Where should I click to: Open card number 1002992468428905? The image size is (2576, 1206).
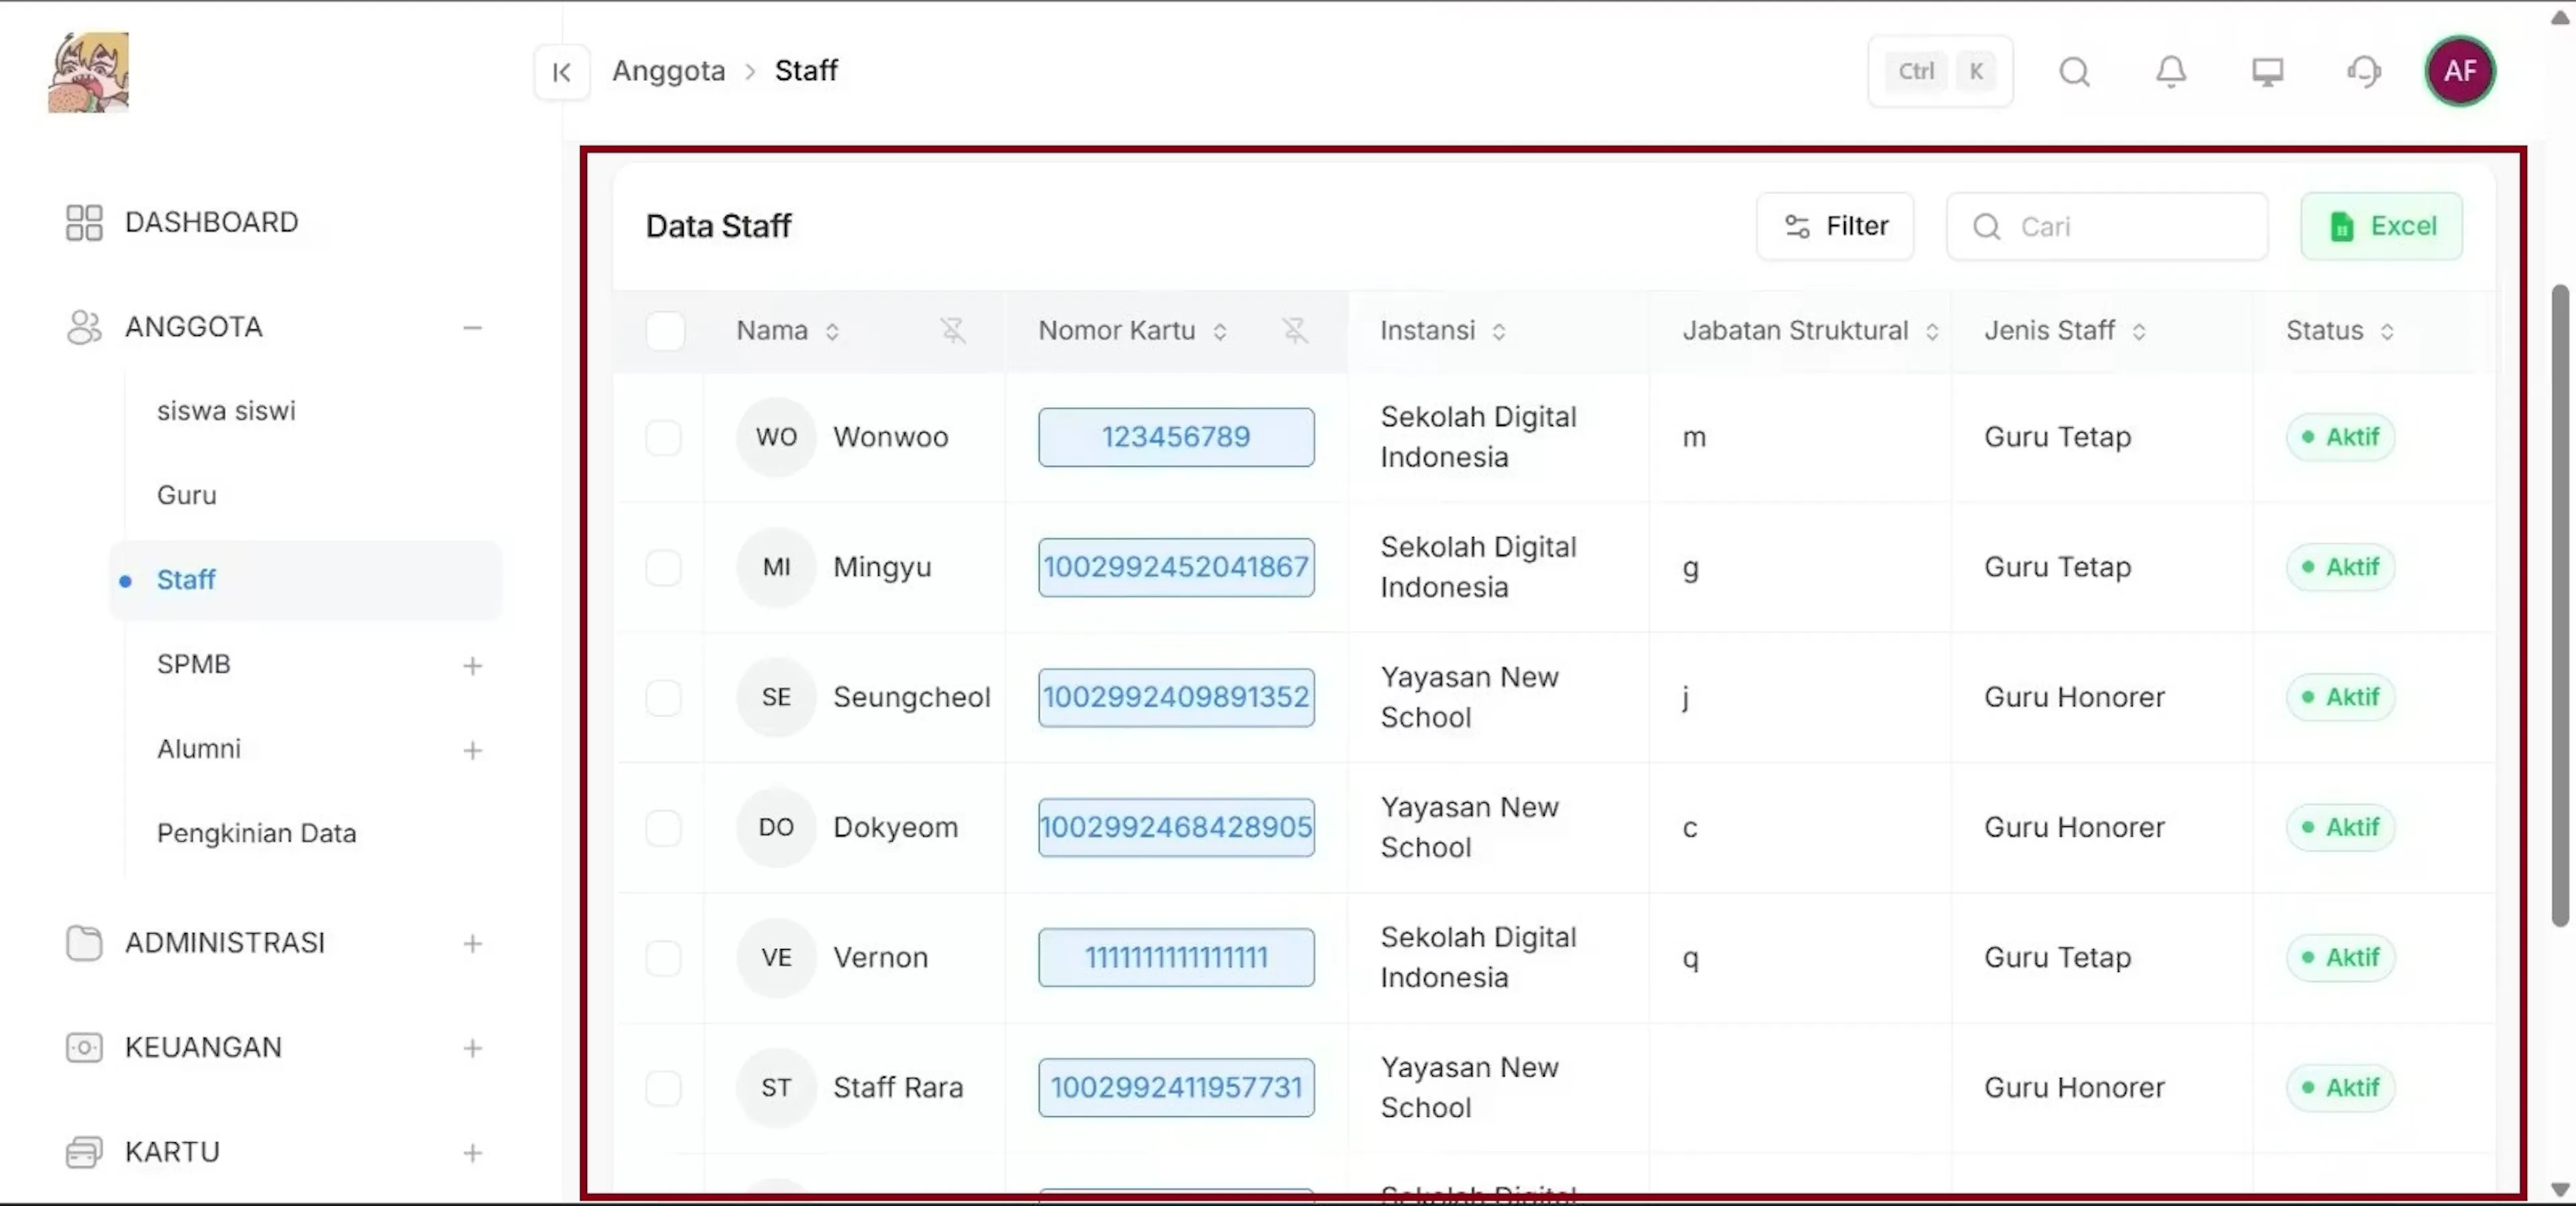point(1176,828)
